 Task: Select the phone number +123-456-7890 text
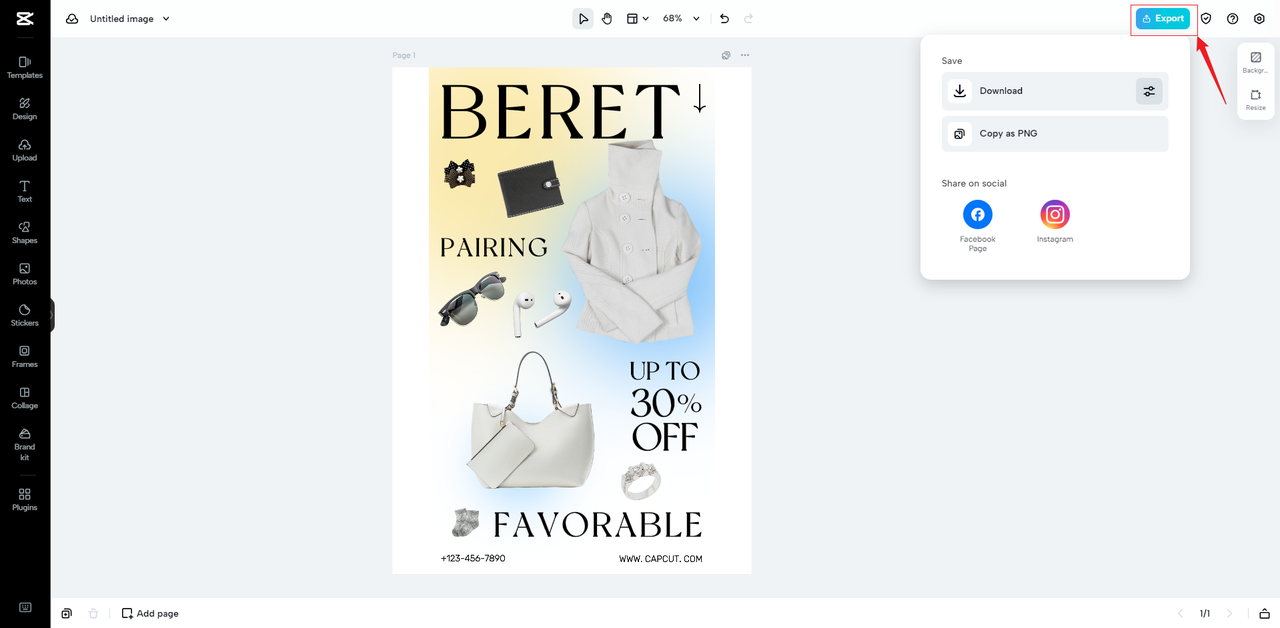pos(473,558)
